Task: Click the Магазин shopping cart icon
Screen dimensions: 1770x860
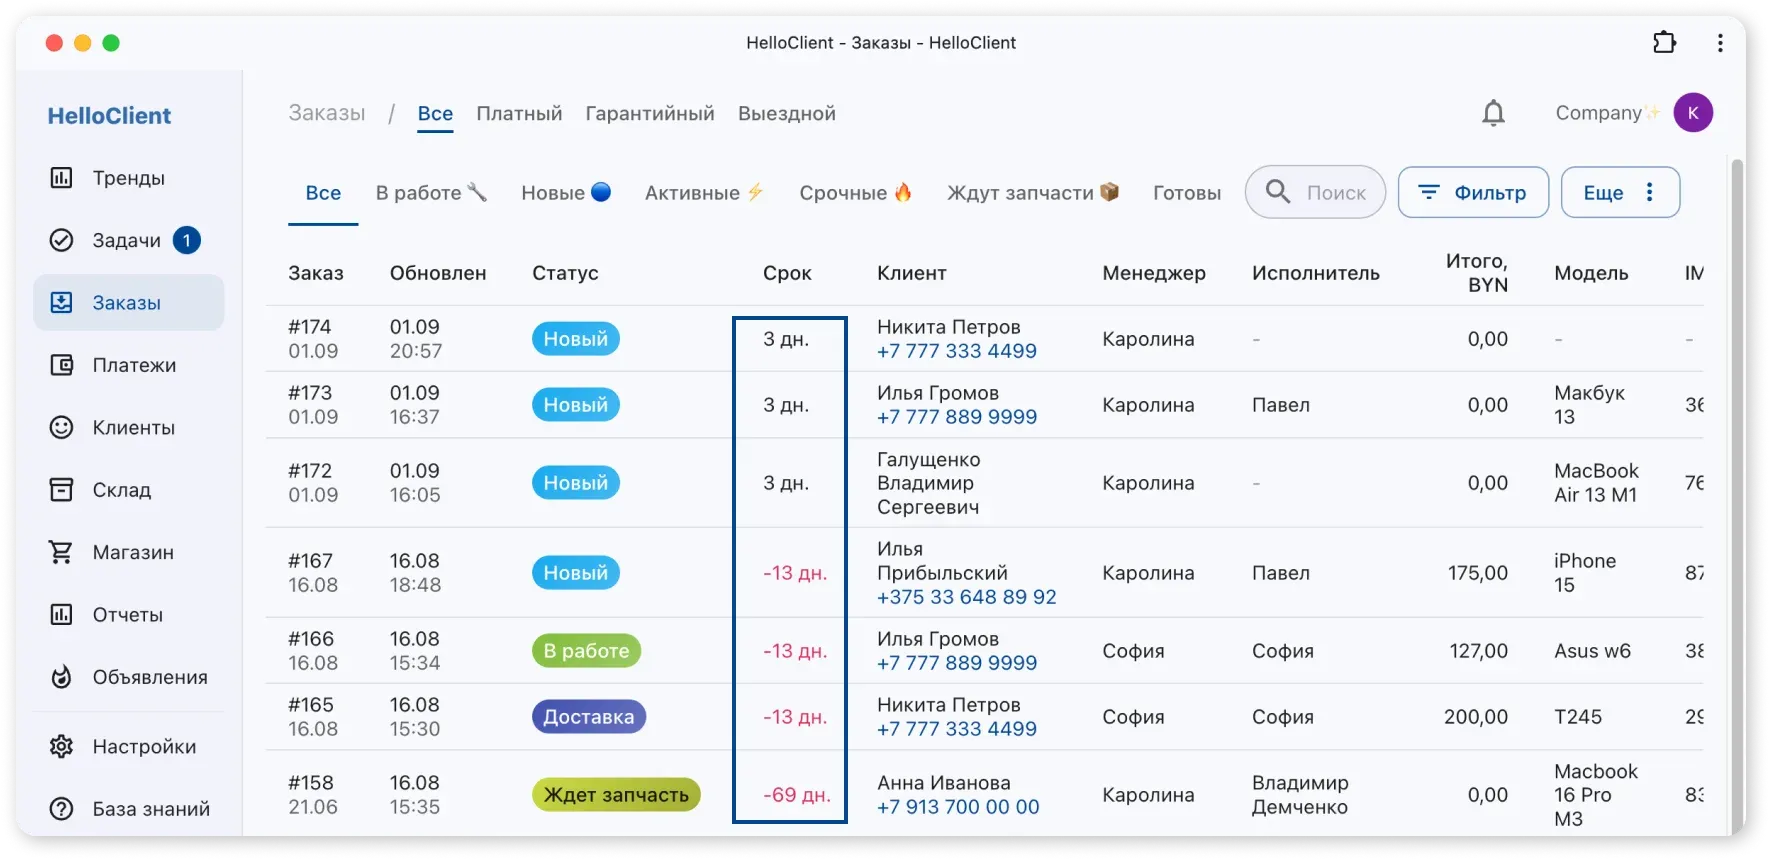Action: [60, 552]
